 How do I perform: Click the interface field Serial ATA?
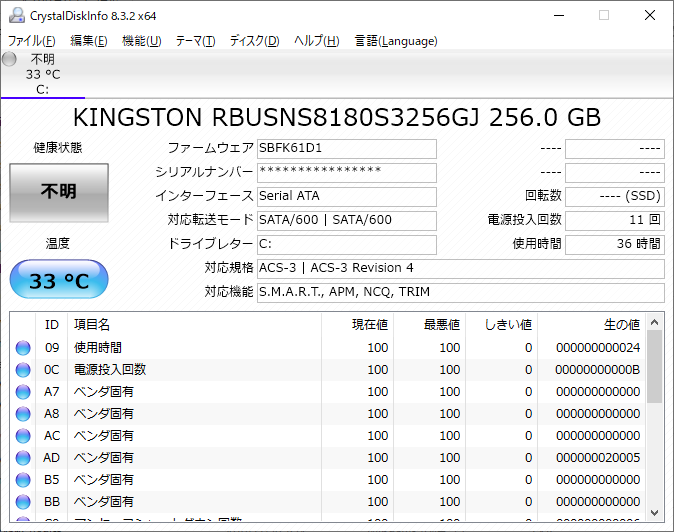pyautogui.click(x=347, y=197)
